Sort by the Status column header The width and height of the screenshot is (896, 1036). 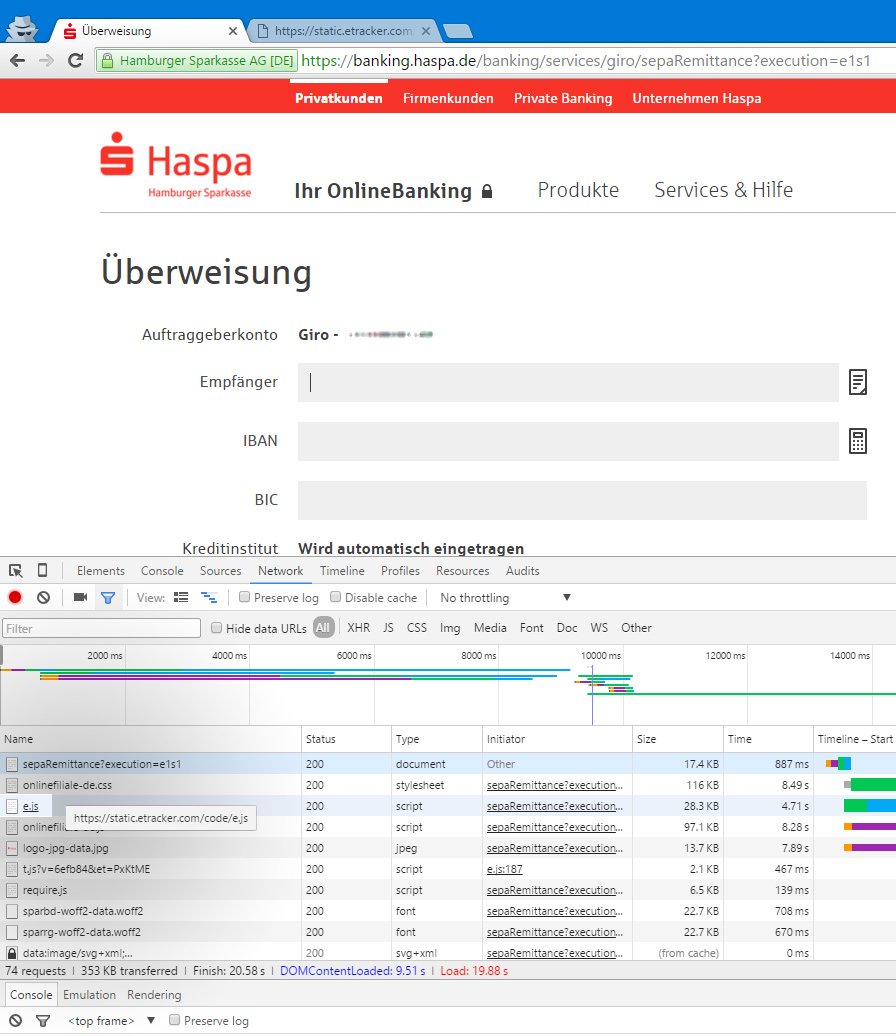coord(346,739)
